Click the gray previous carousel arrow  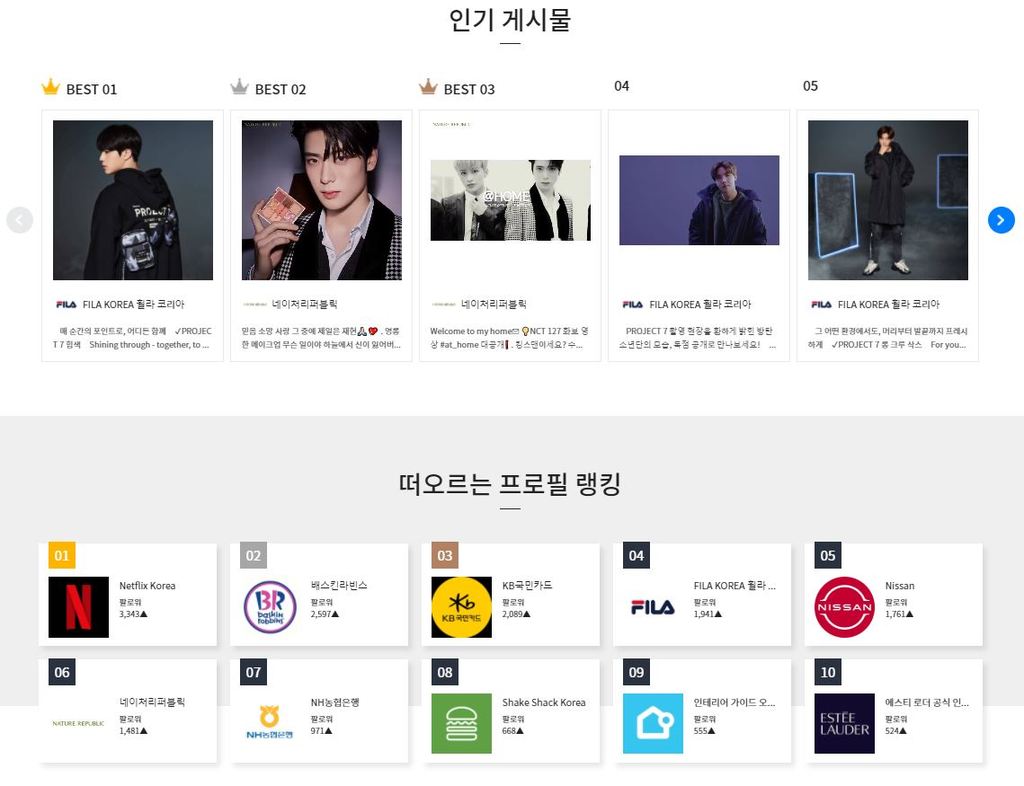click(20, 220)
